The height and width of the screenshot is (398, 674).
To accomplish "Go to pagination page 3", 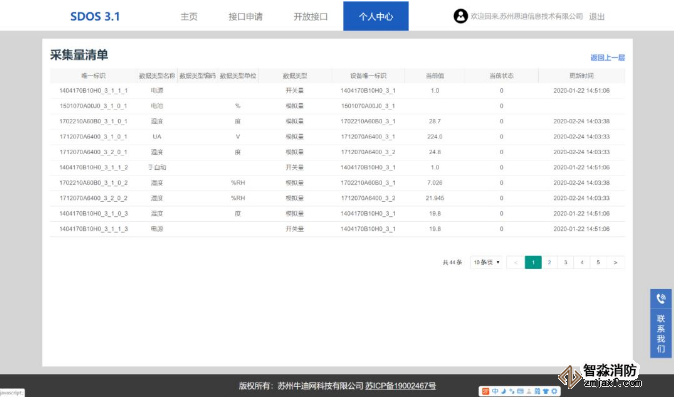I will tap(566, 262).
